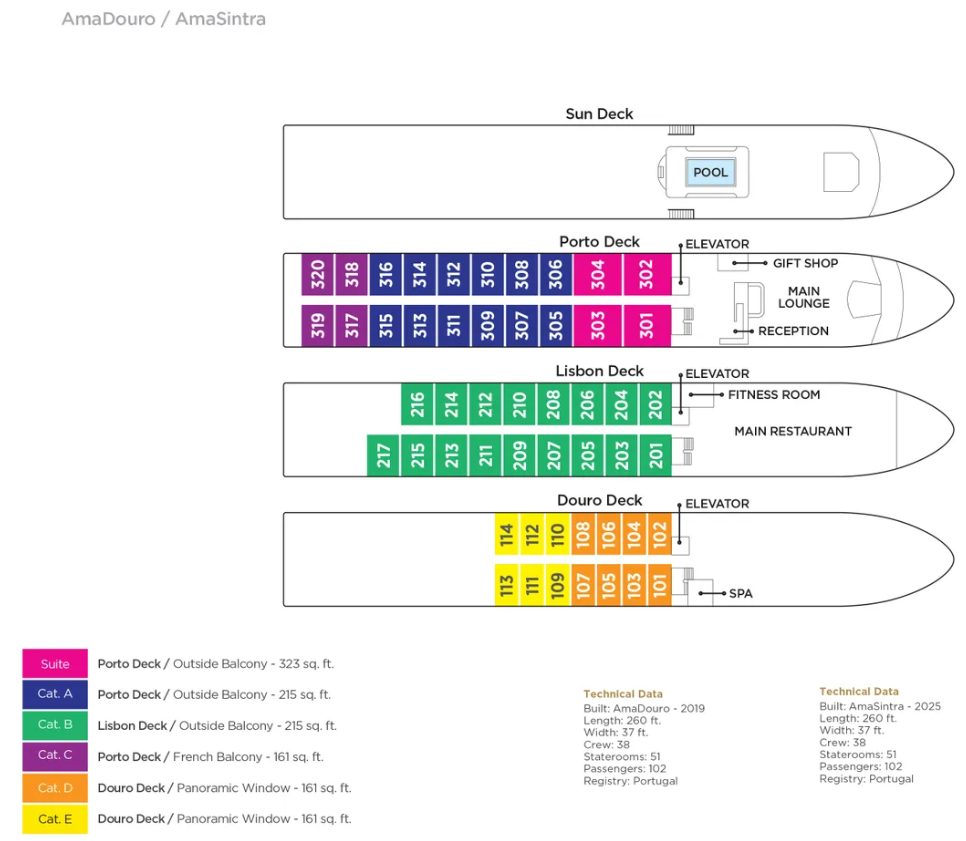Select Douro Deck cabin 114
966x841 pixels.
506,534
